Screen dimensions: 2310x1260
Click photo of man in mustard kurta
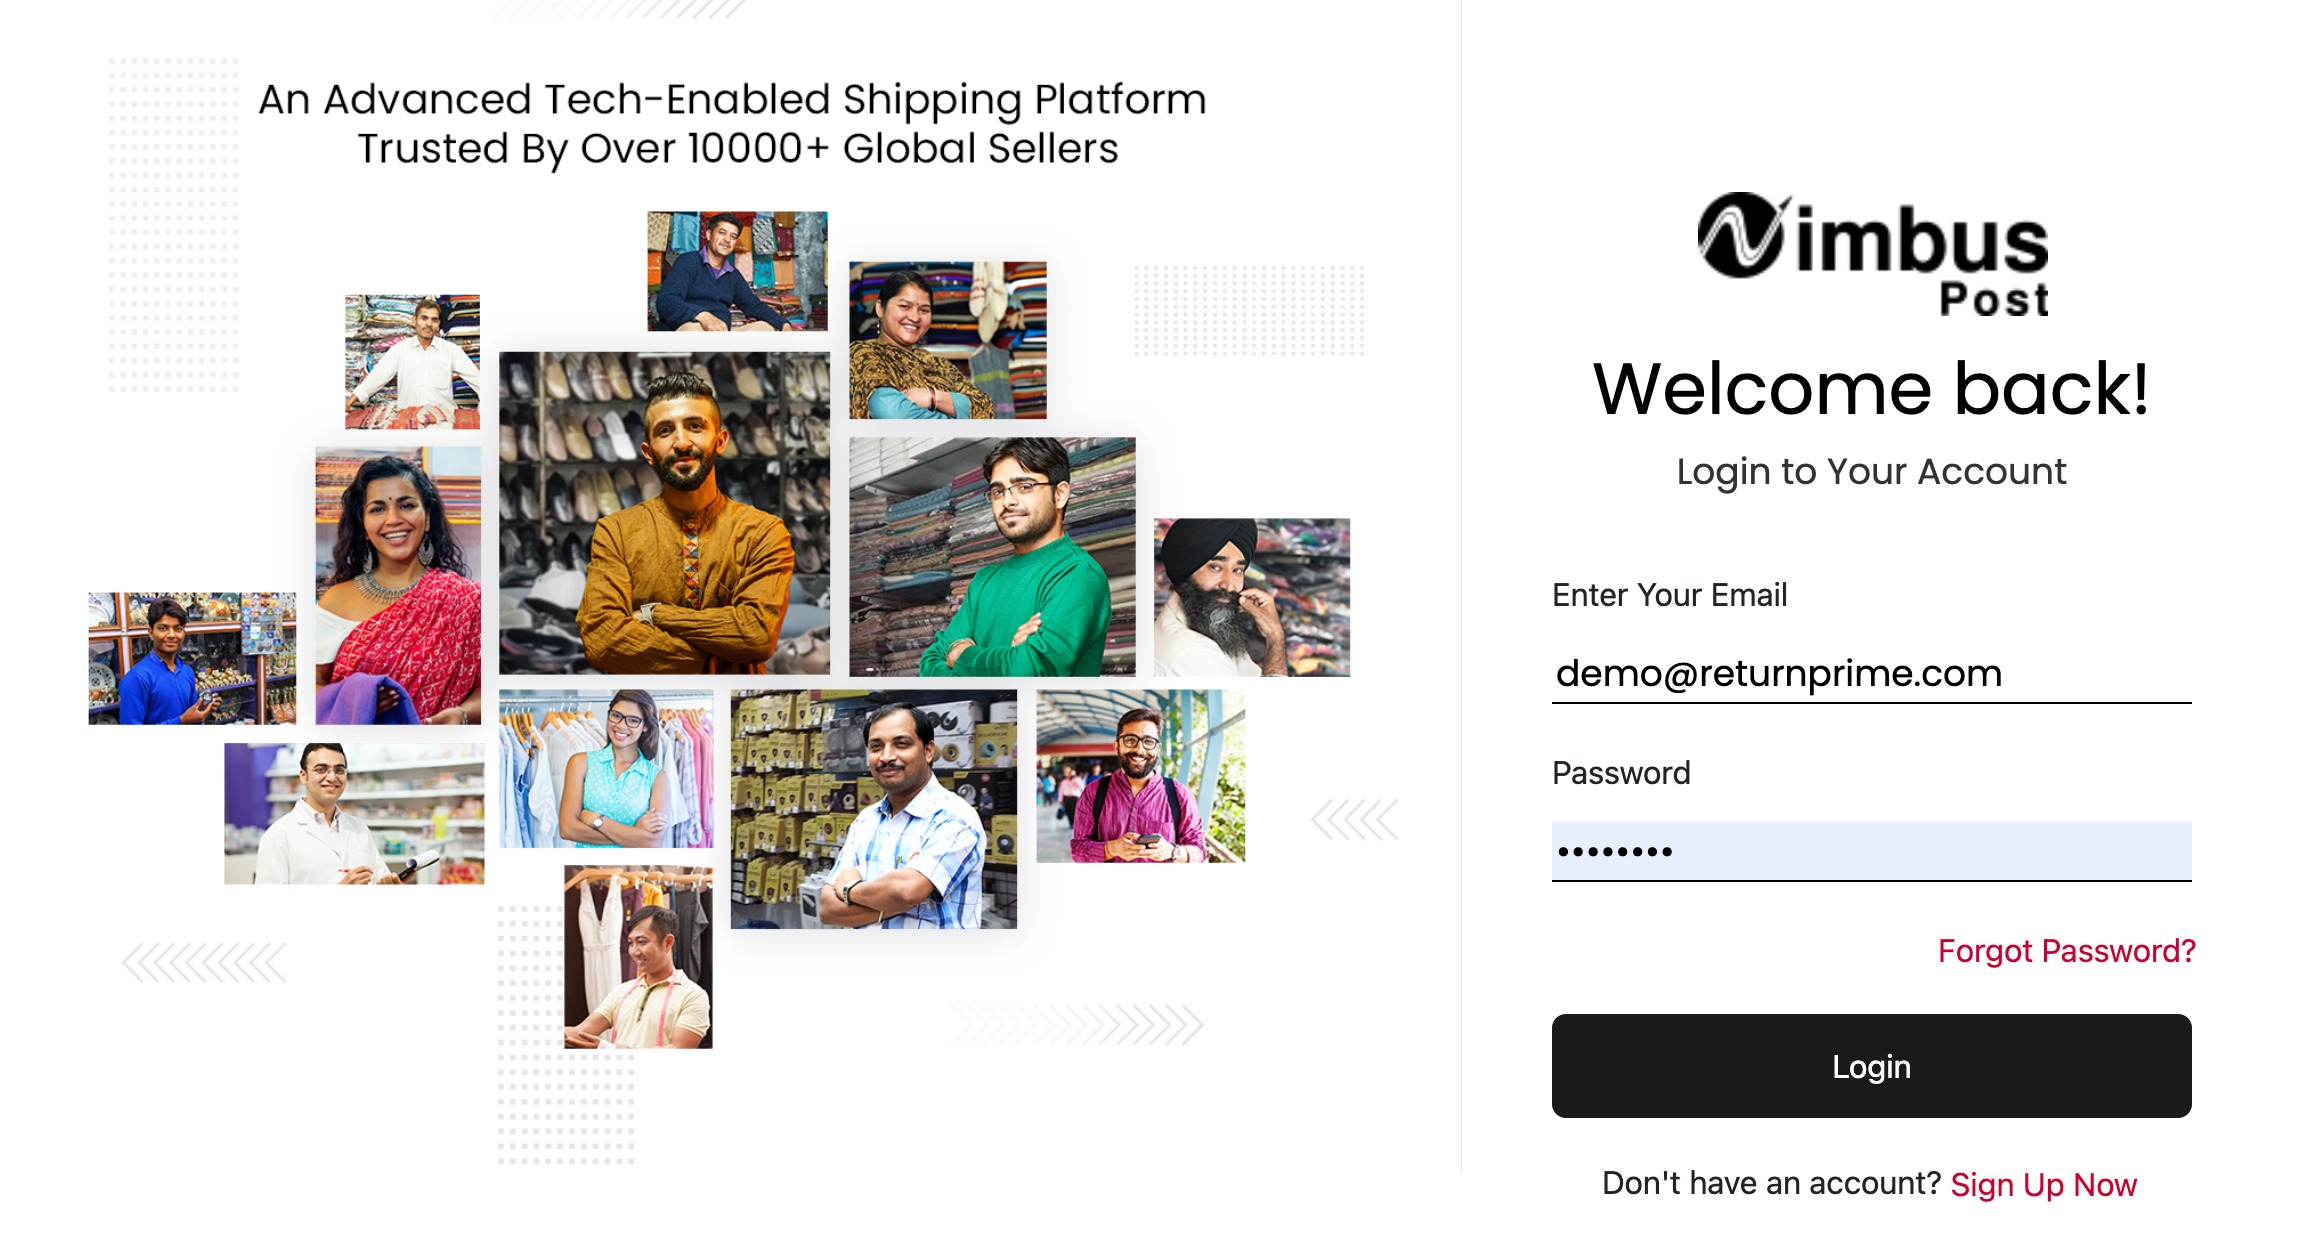coord(664,513)
